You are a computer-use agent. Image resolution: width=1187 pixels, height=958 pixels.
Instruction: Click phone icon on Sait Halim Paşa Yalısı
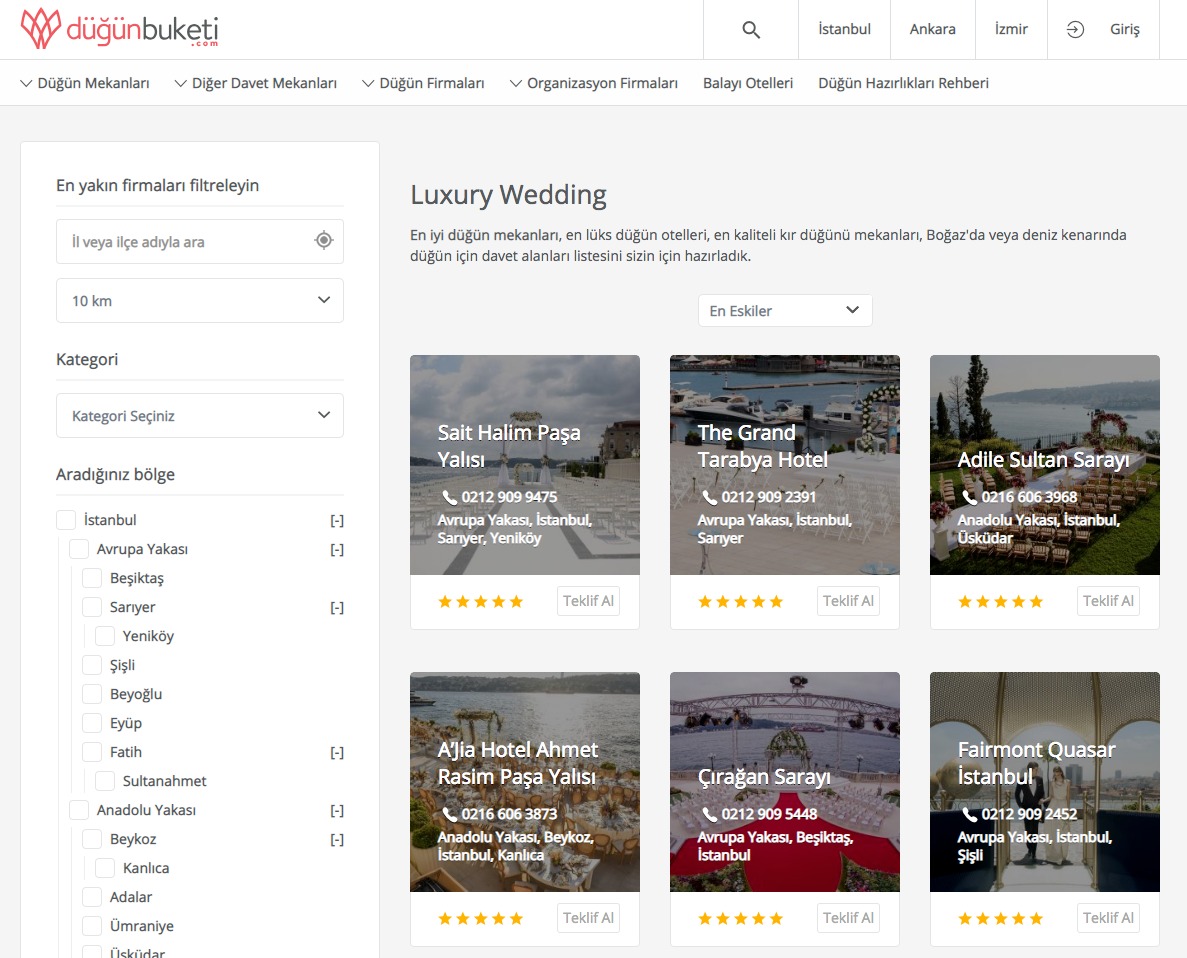point(450,497)
